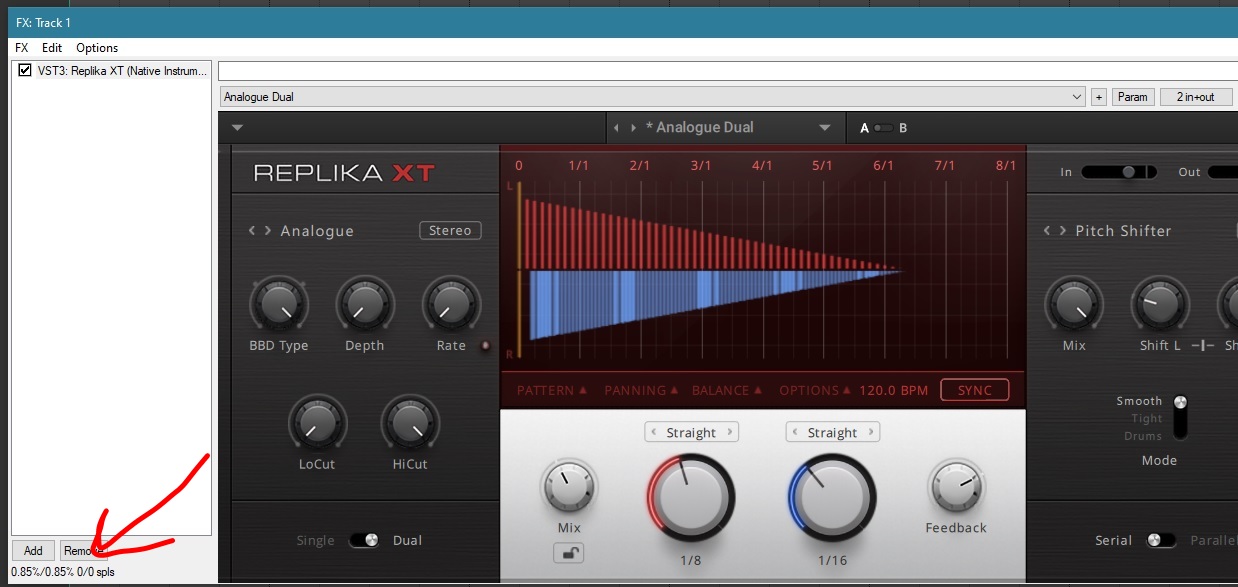Image resolution: width=1238 pixels, height=587 pixels.
Task: Toggle the Single/Dual switch
Action: pos(364,540)
